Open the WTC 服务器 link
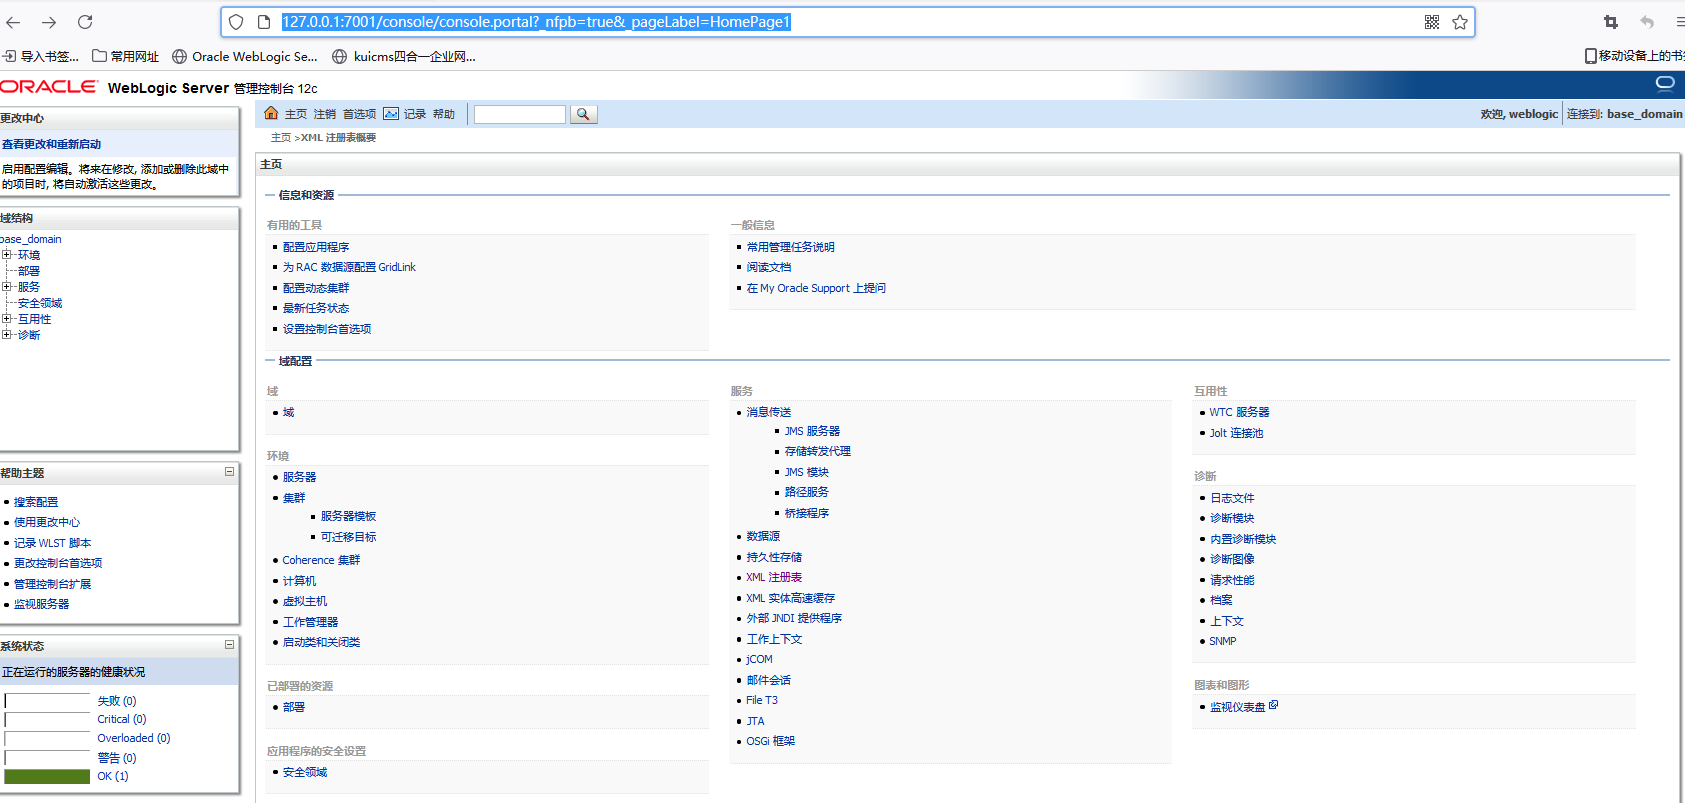The image size is (1685, 803). [x=1239, y=412]
